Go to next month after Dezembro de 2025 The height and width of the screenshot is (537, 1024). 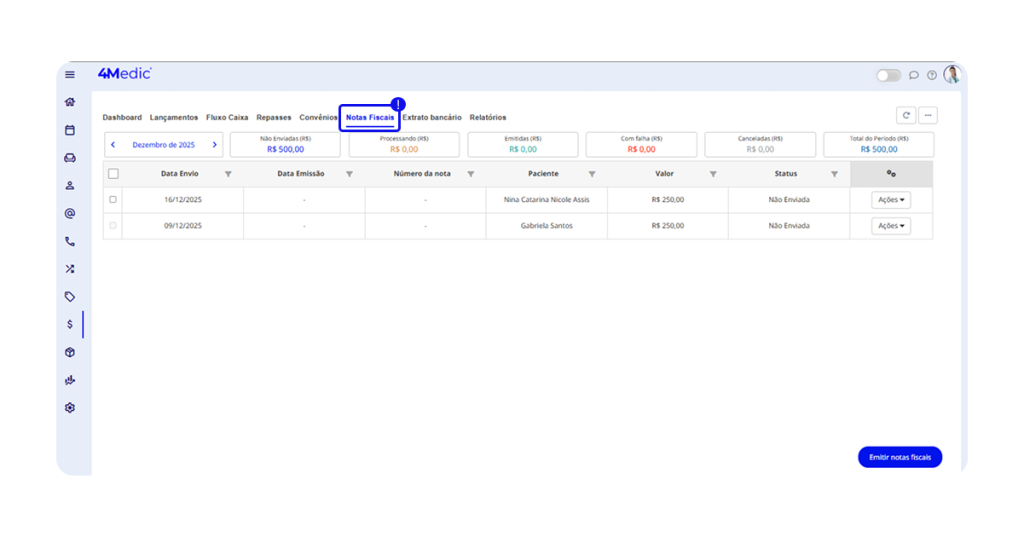[214, 145]
